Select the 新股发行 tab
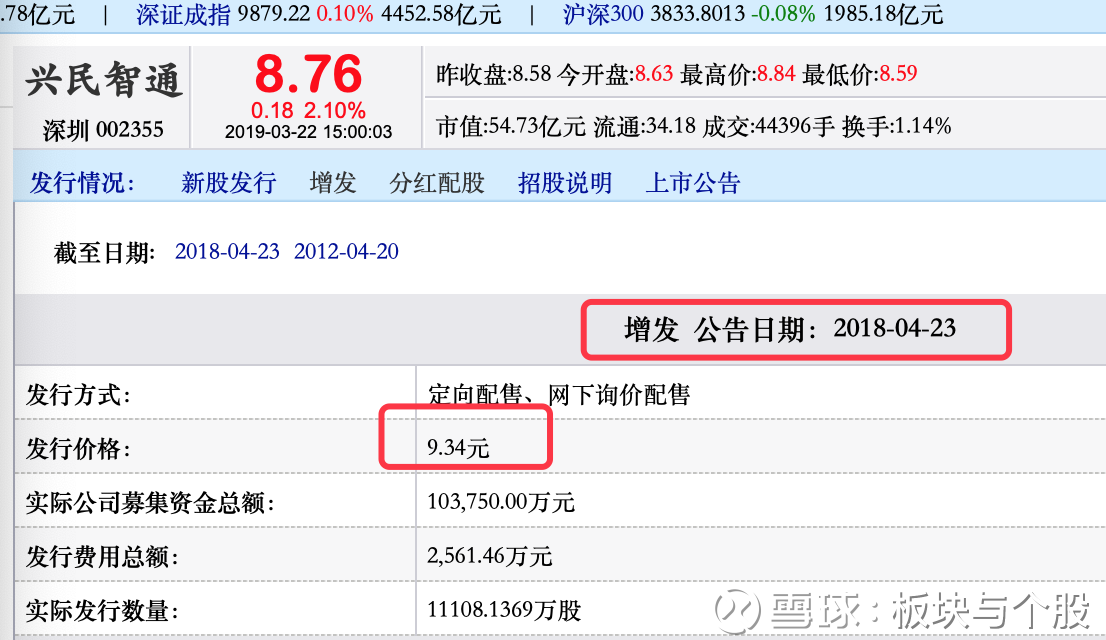 tap(229, 183)
